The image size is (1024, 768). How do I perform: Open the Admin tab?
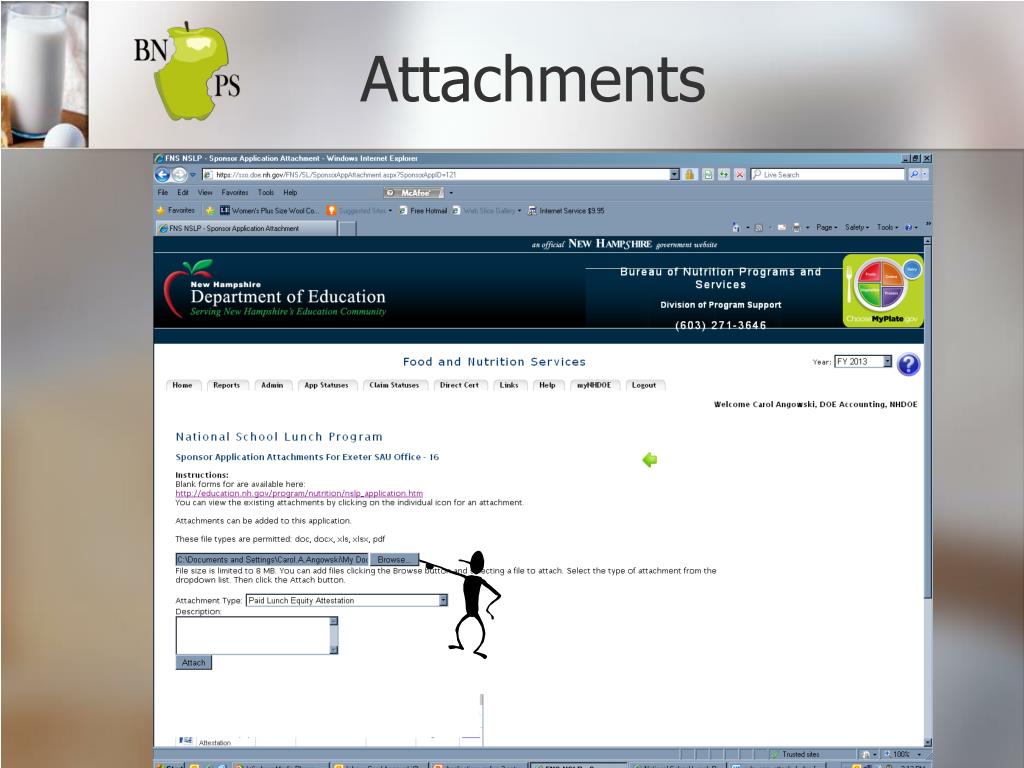272,385
